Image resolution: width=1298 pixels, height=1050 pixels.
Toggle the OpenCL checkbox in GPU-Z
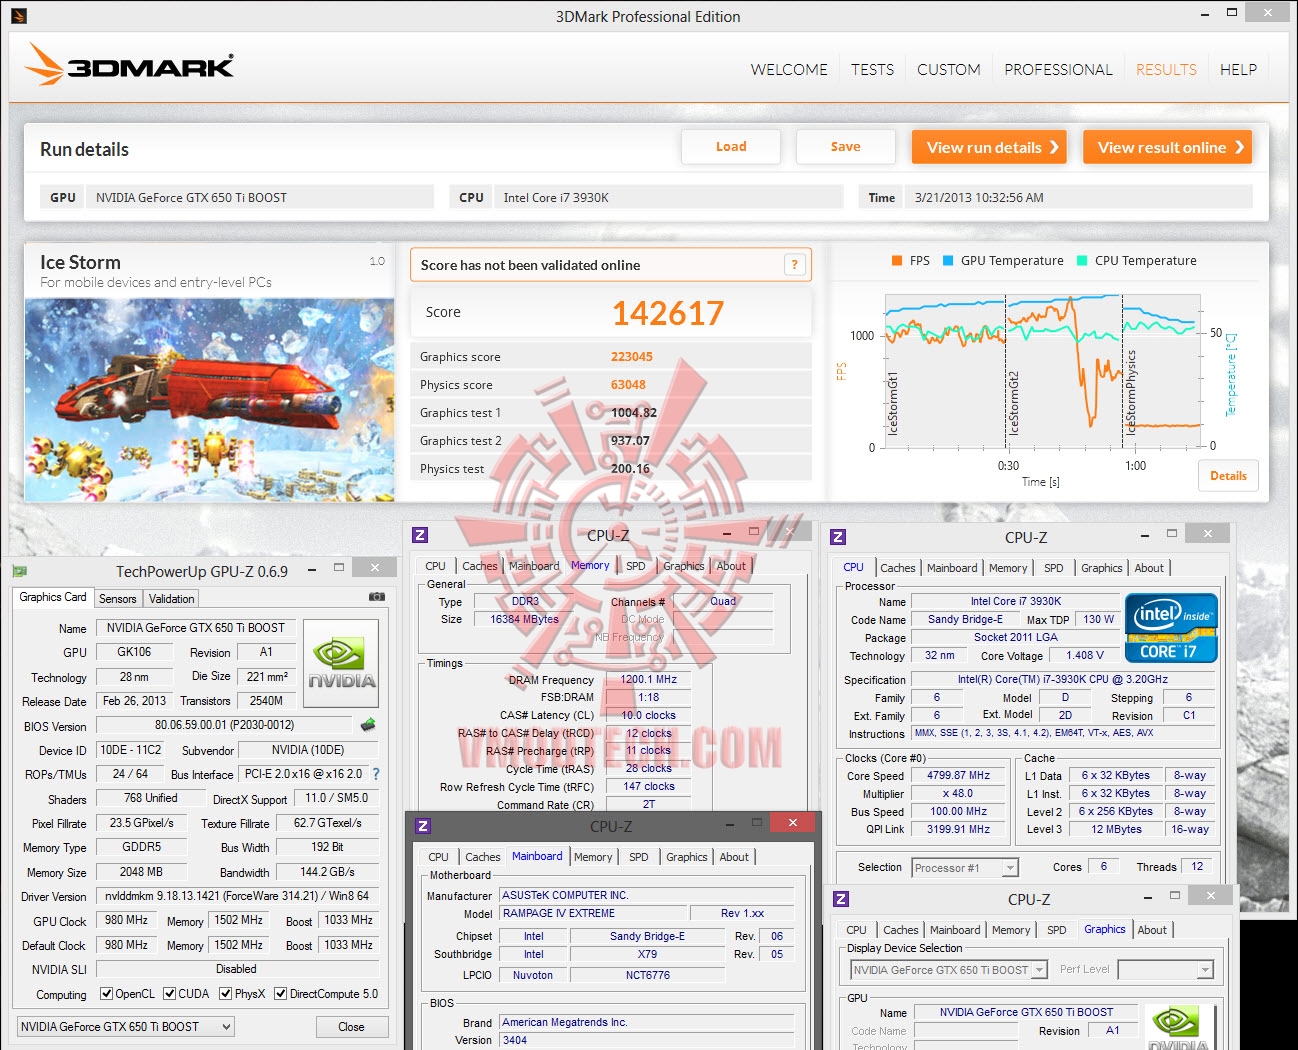tap(107, 994)
